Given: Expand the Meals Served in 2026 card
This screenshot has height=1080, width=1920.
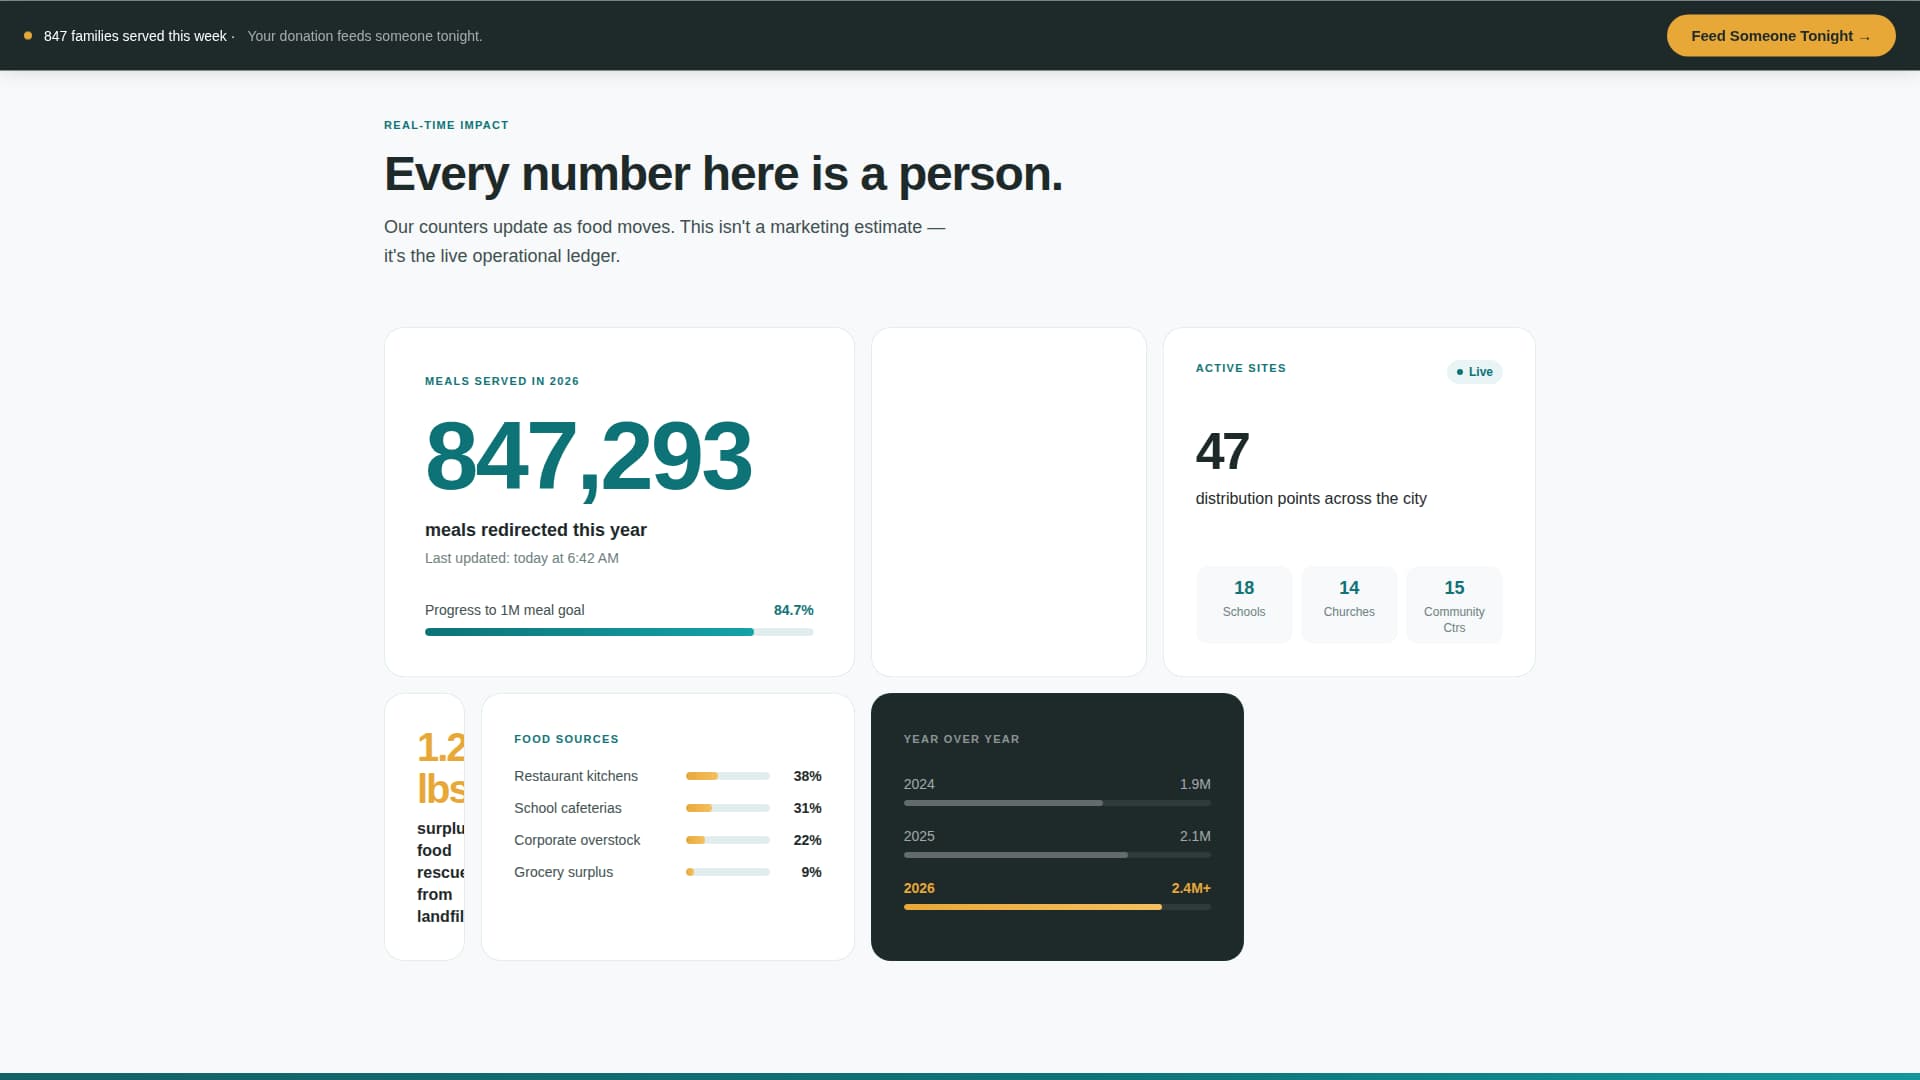Looking at the screenshot, I should coord(619,500).
